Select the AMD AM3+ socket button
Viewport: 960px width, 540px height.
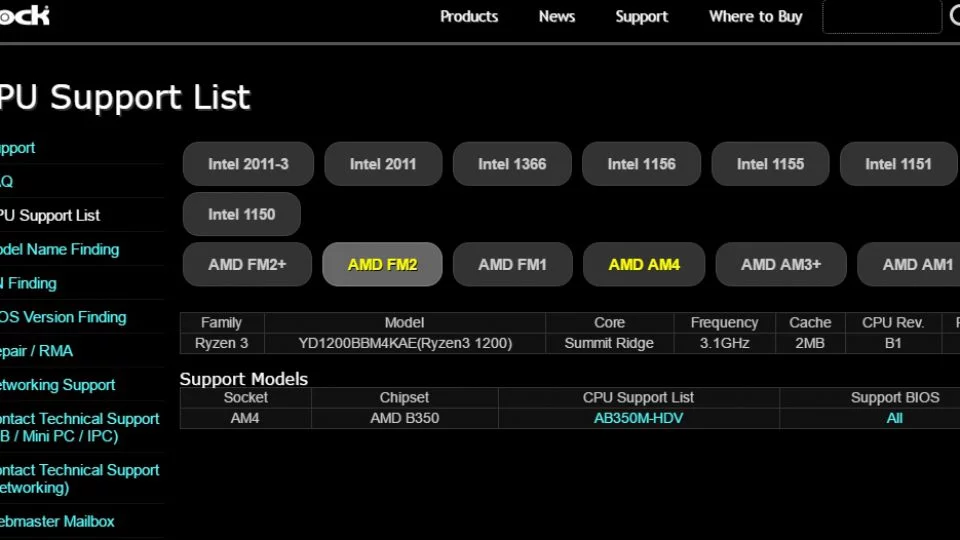(x=781, y=264)
